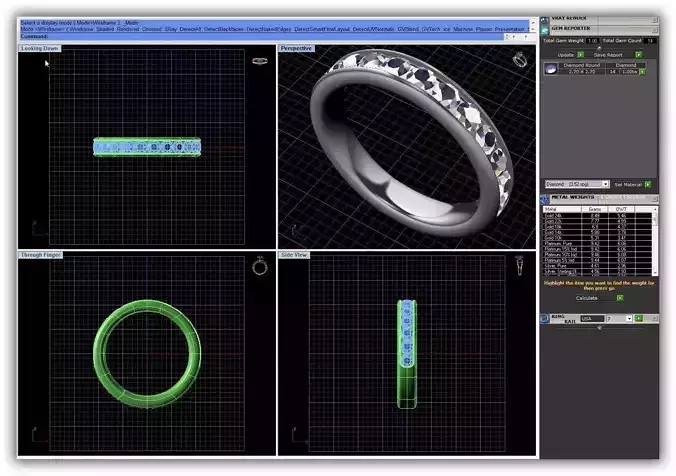Viewport: 676px width, 476px height.
Task: Click Metal Weights table scroll up arrow
Action: click(x=655, y=209)
